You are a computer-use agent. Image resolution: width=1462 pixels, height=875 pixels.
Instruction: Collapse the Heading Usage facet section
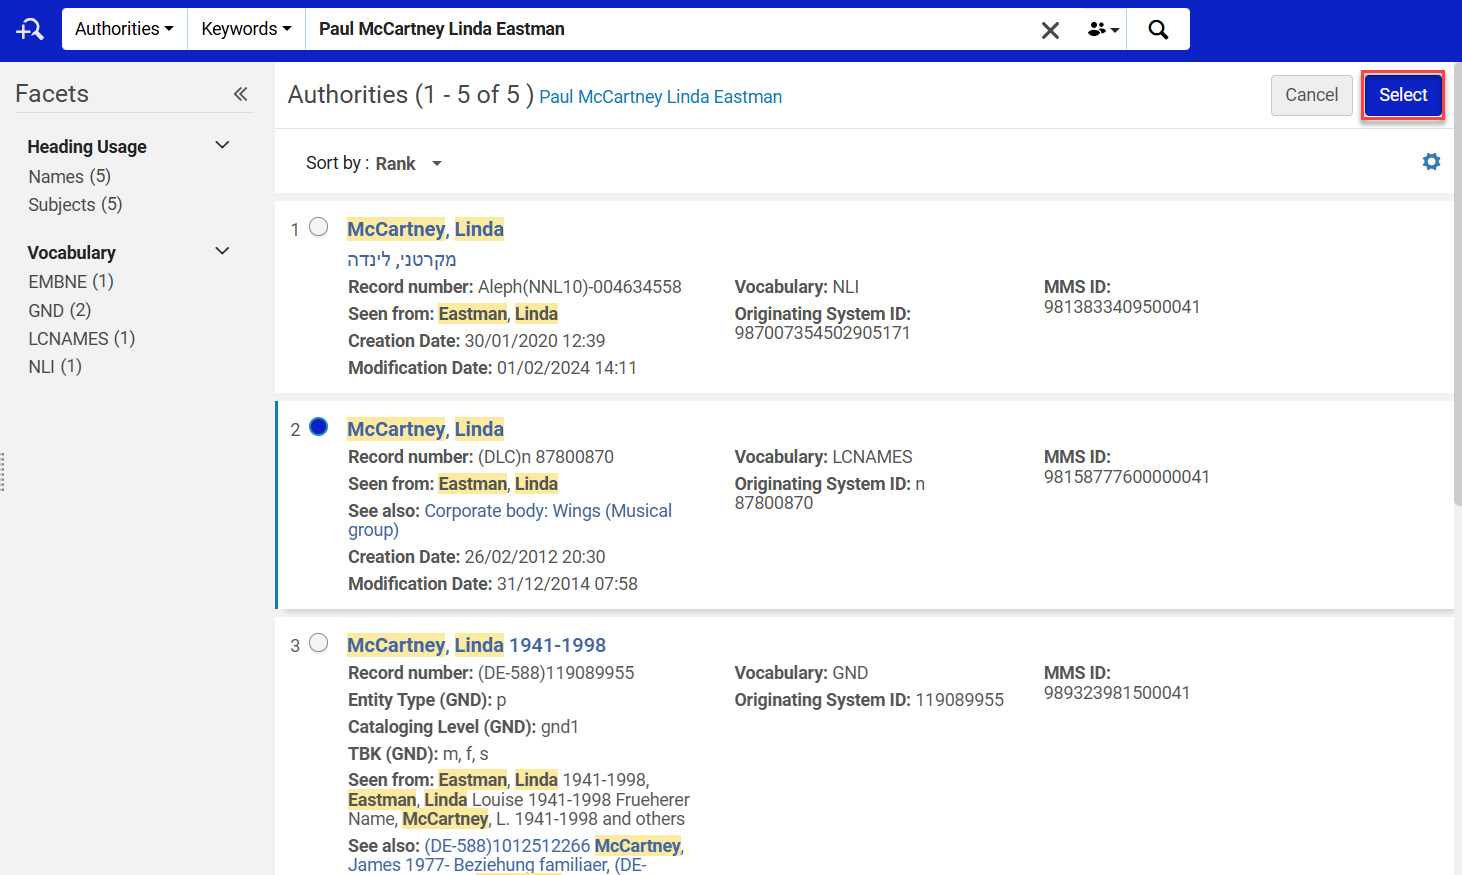tap(222, 146)
